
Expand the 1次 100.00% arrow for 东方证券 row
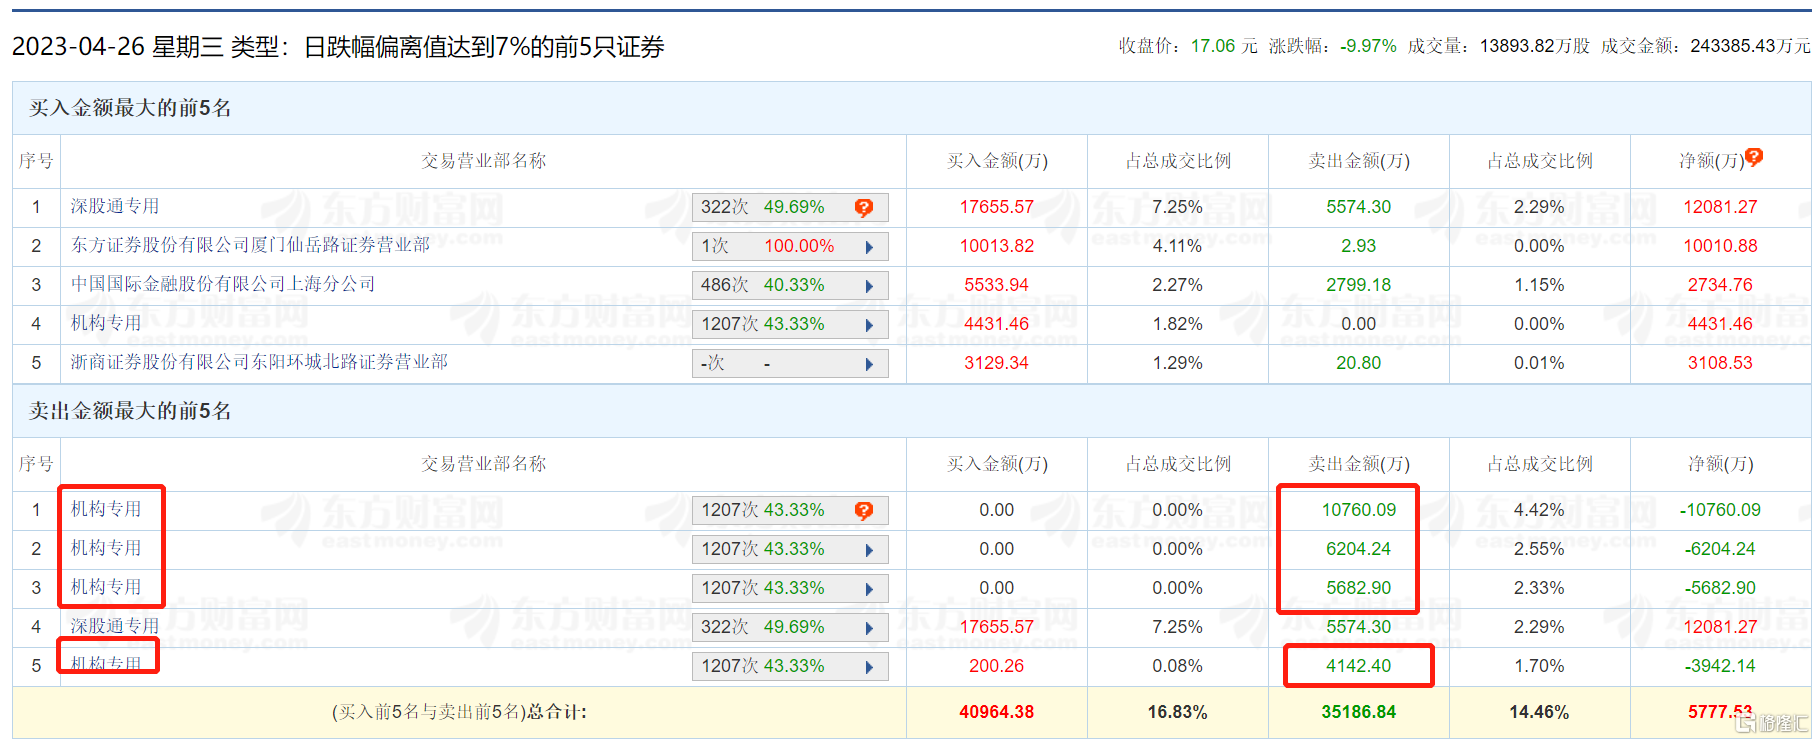pyautogui.click(x=869, y=247)
